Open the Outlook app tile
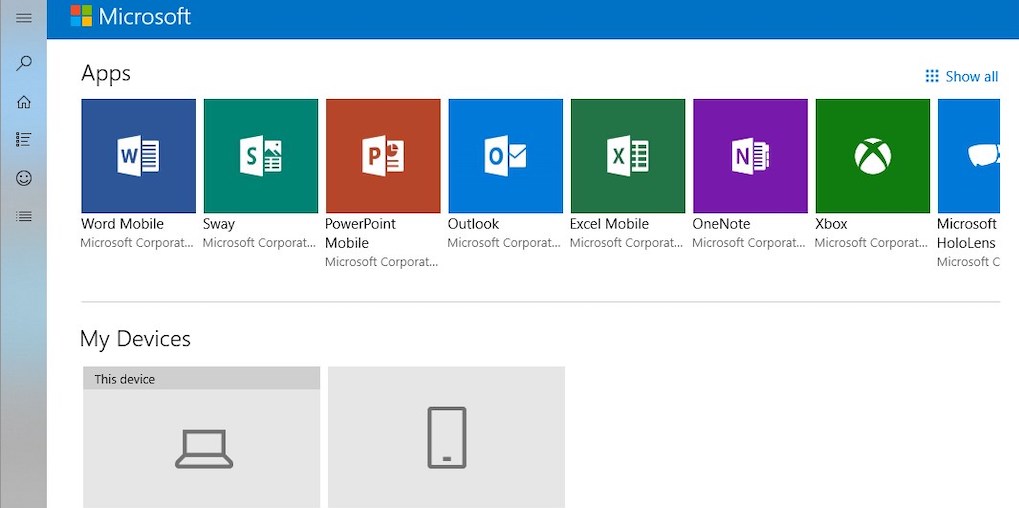This screenshot has height=508, width=1019. point(505,156)
